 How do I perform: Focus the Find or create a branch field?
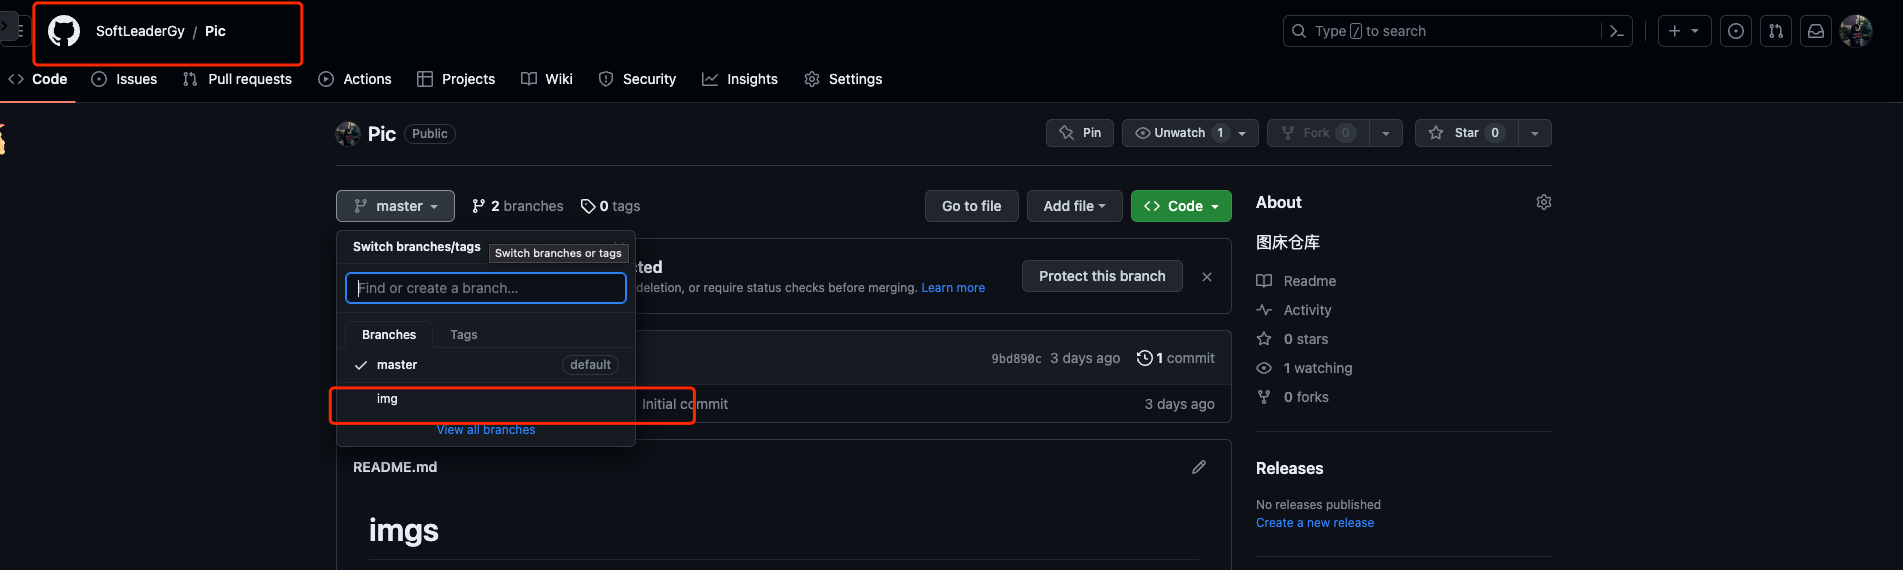(x=486, y=288)
